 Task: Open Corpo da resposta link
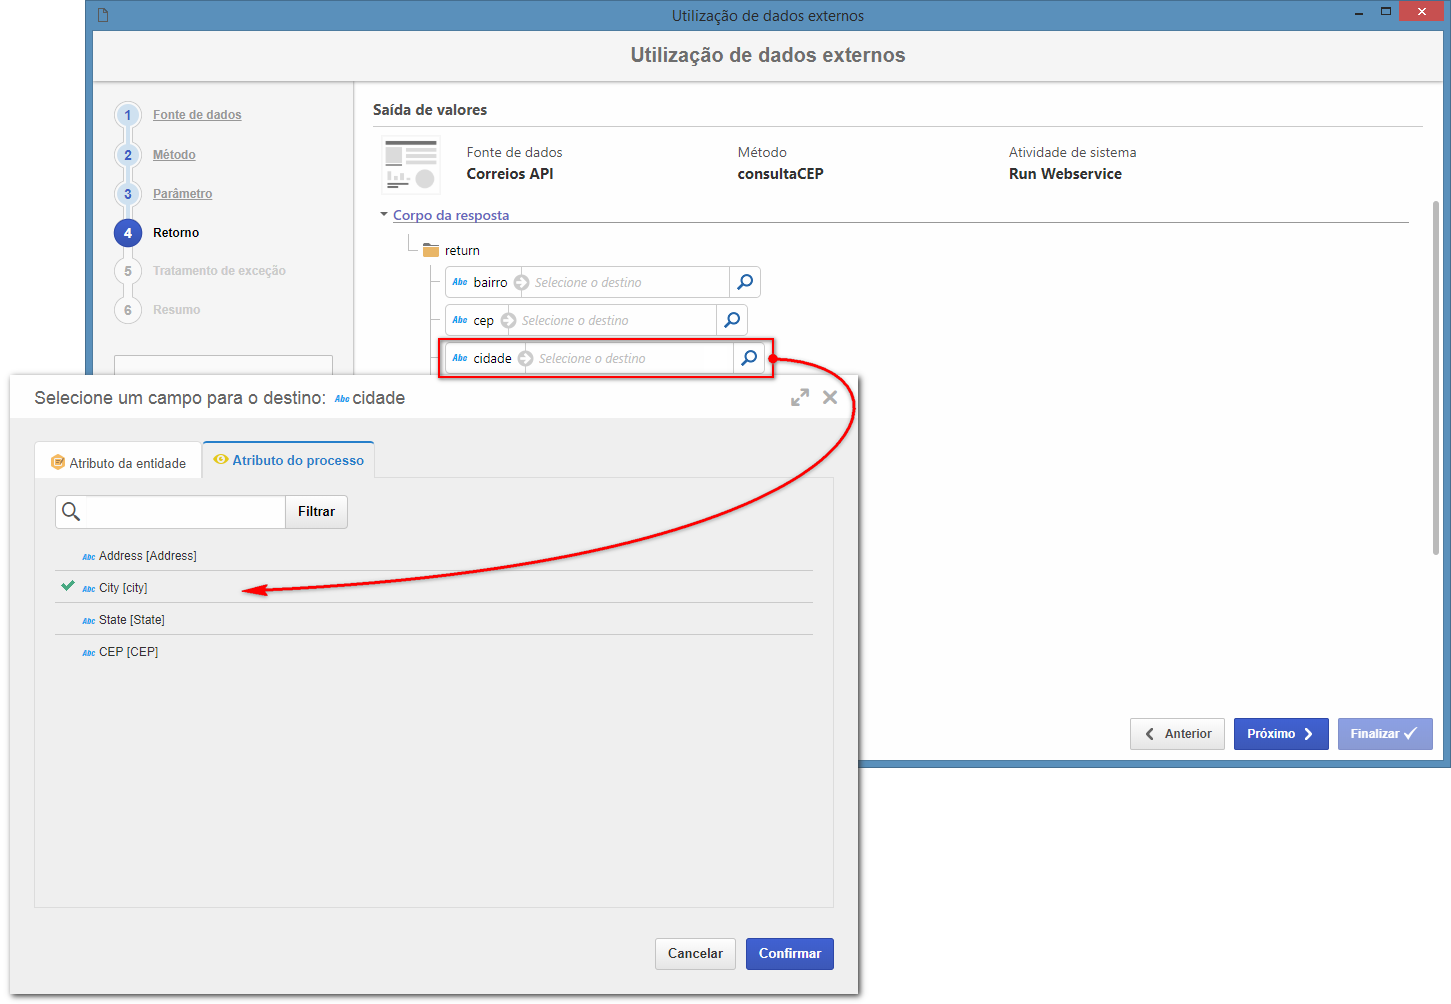pyautogui.click(x=451, y=215)
